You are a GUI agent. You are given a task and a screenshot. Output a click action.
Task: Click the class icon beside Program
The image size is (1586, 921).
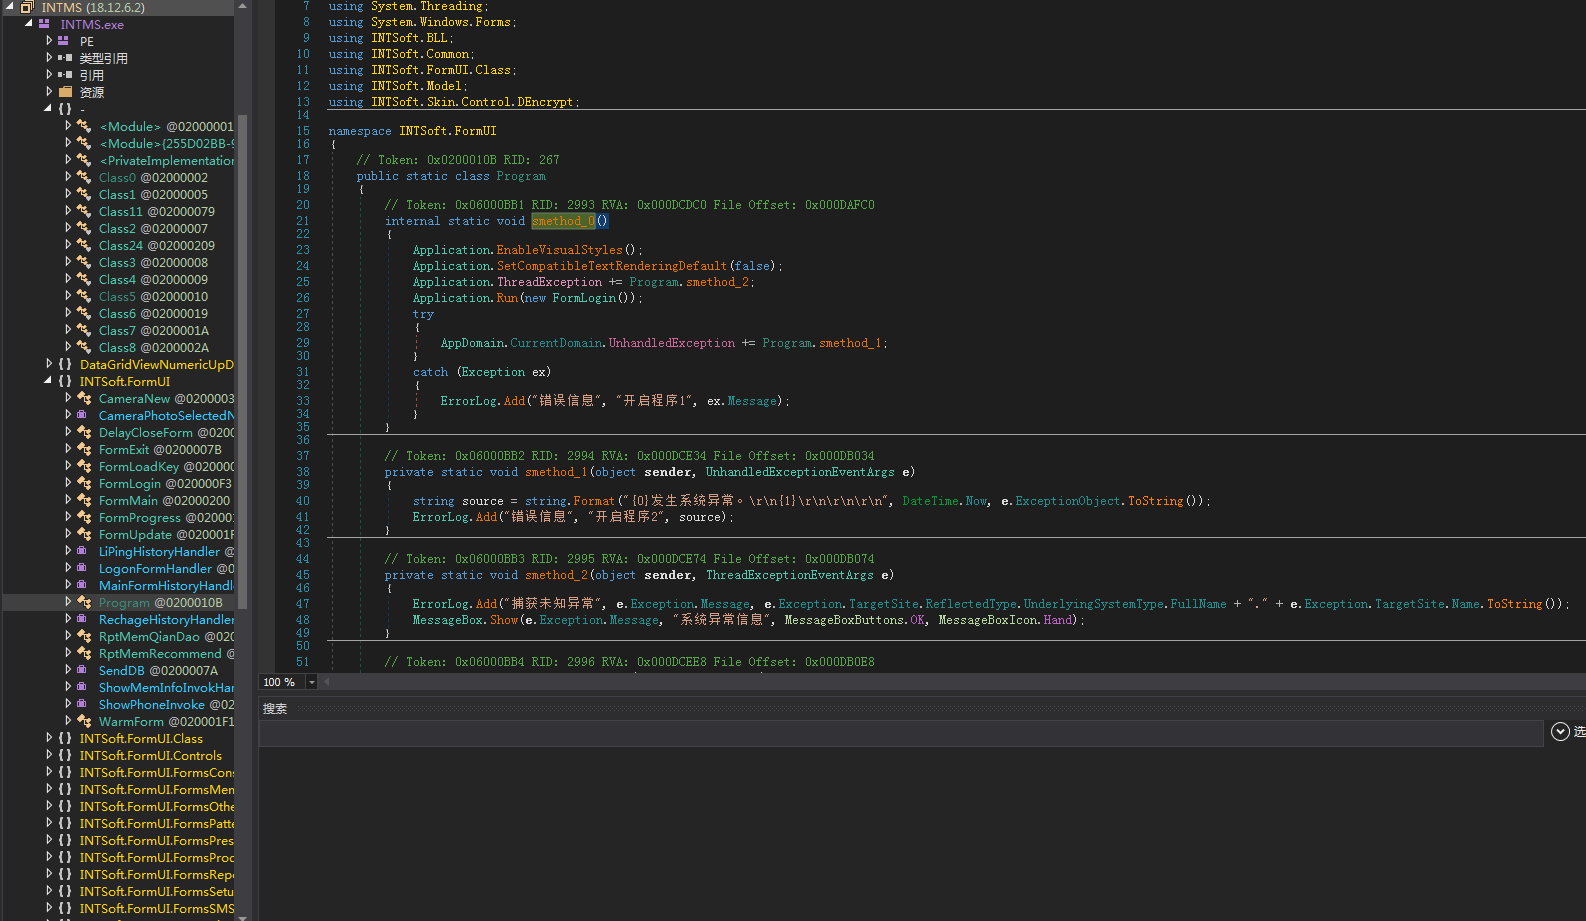tap(84, 602)
